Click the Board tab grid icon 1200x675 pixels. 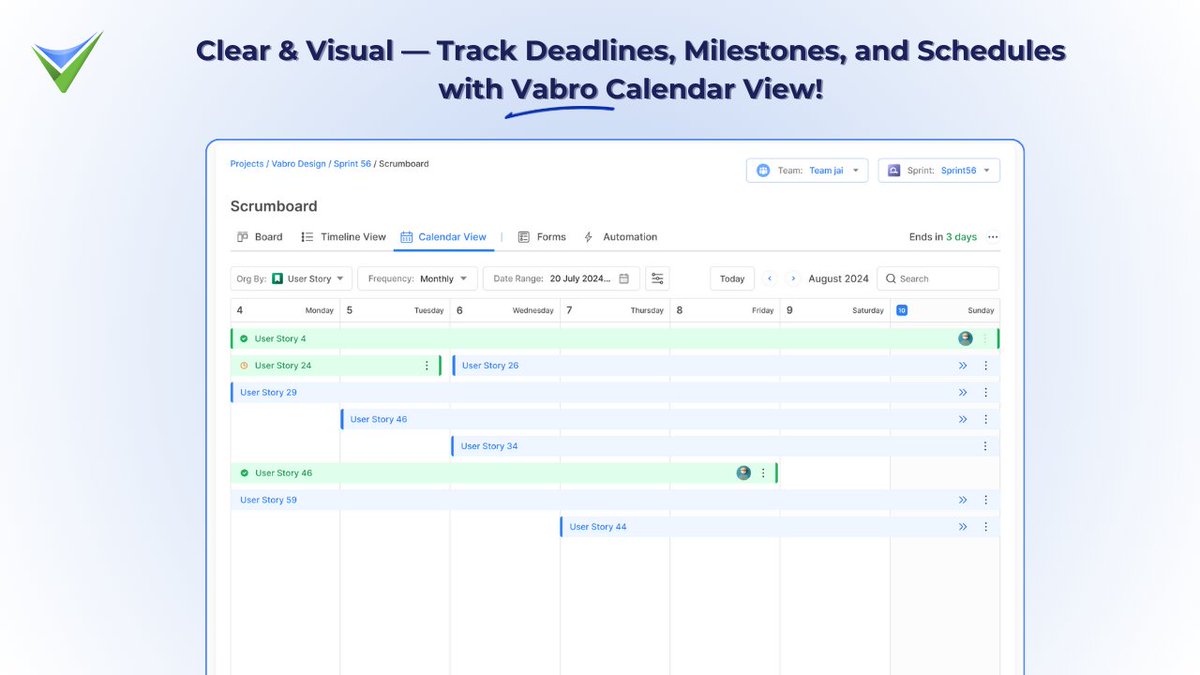[242, 237]
